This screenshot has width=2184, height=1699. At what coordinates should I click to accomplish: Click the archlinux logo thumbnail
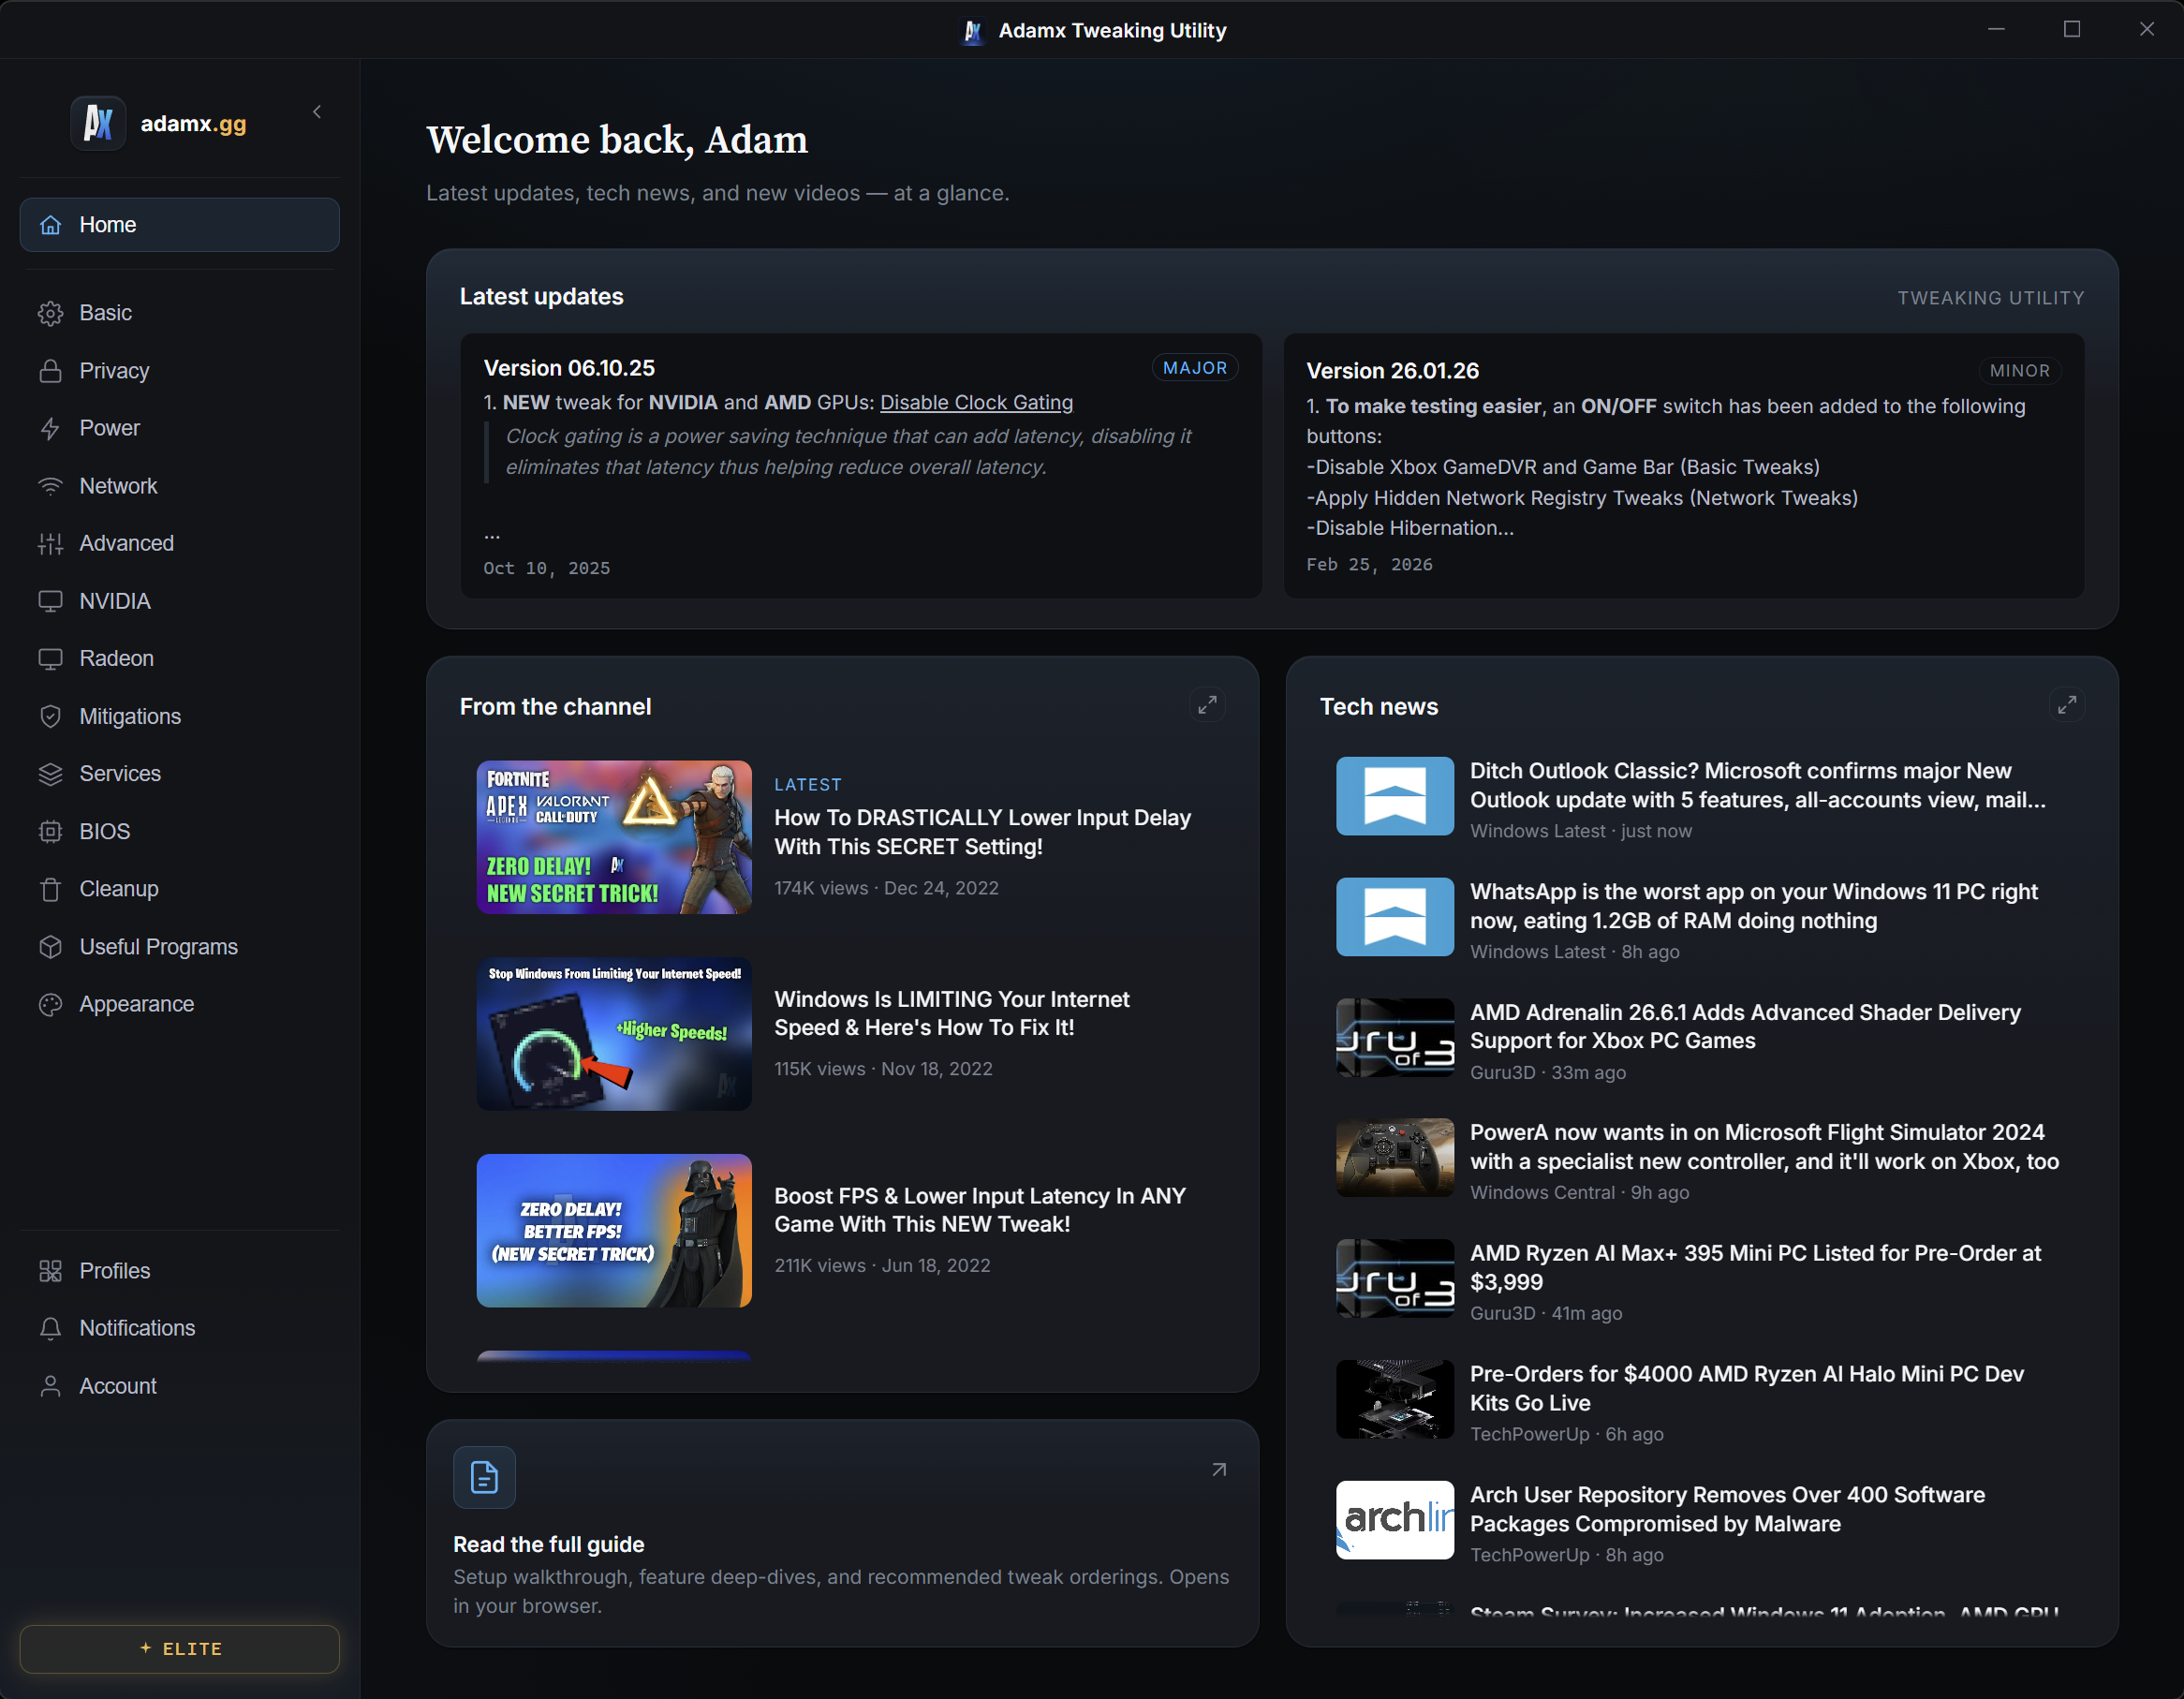pos(1395,1520)
